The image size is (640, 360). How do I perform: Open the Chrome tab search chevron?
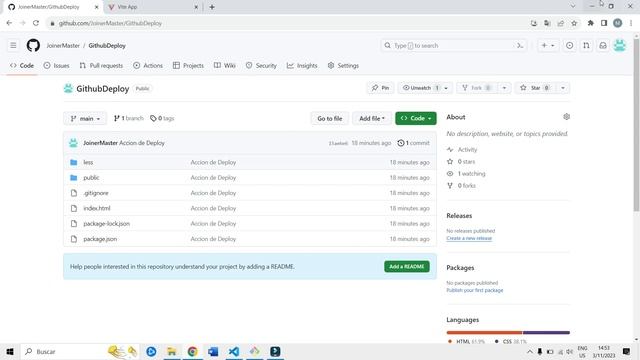[573, 6]
